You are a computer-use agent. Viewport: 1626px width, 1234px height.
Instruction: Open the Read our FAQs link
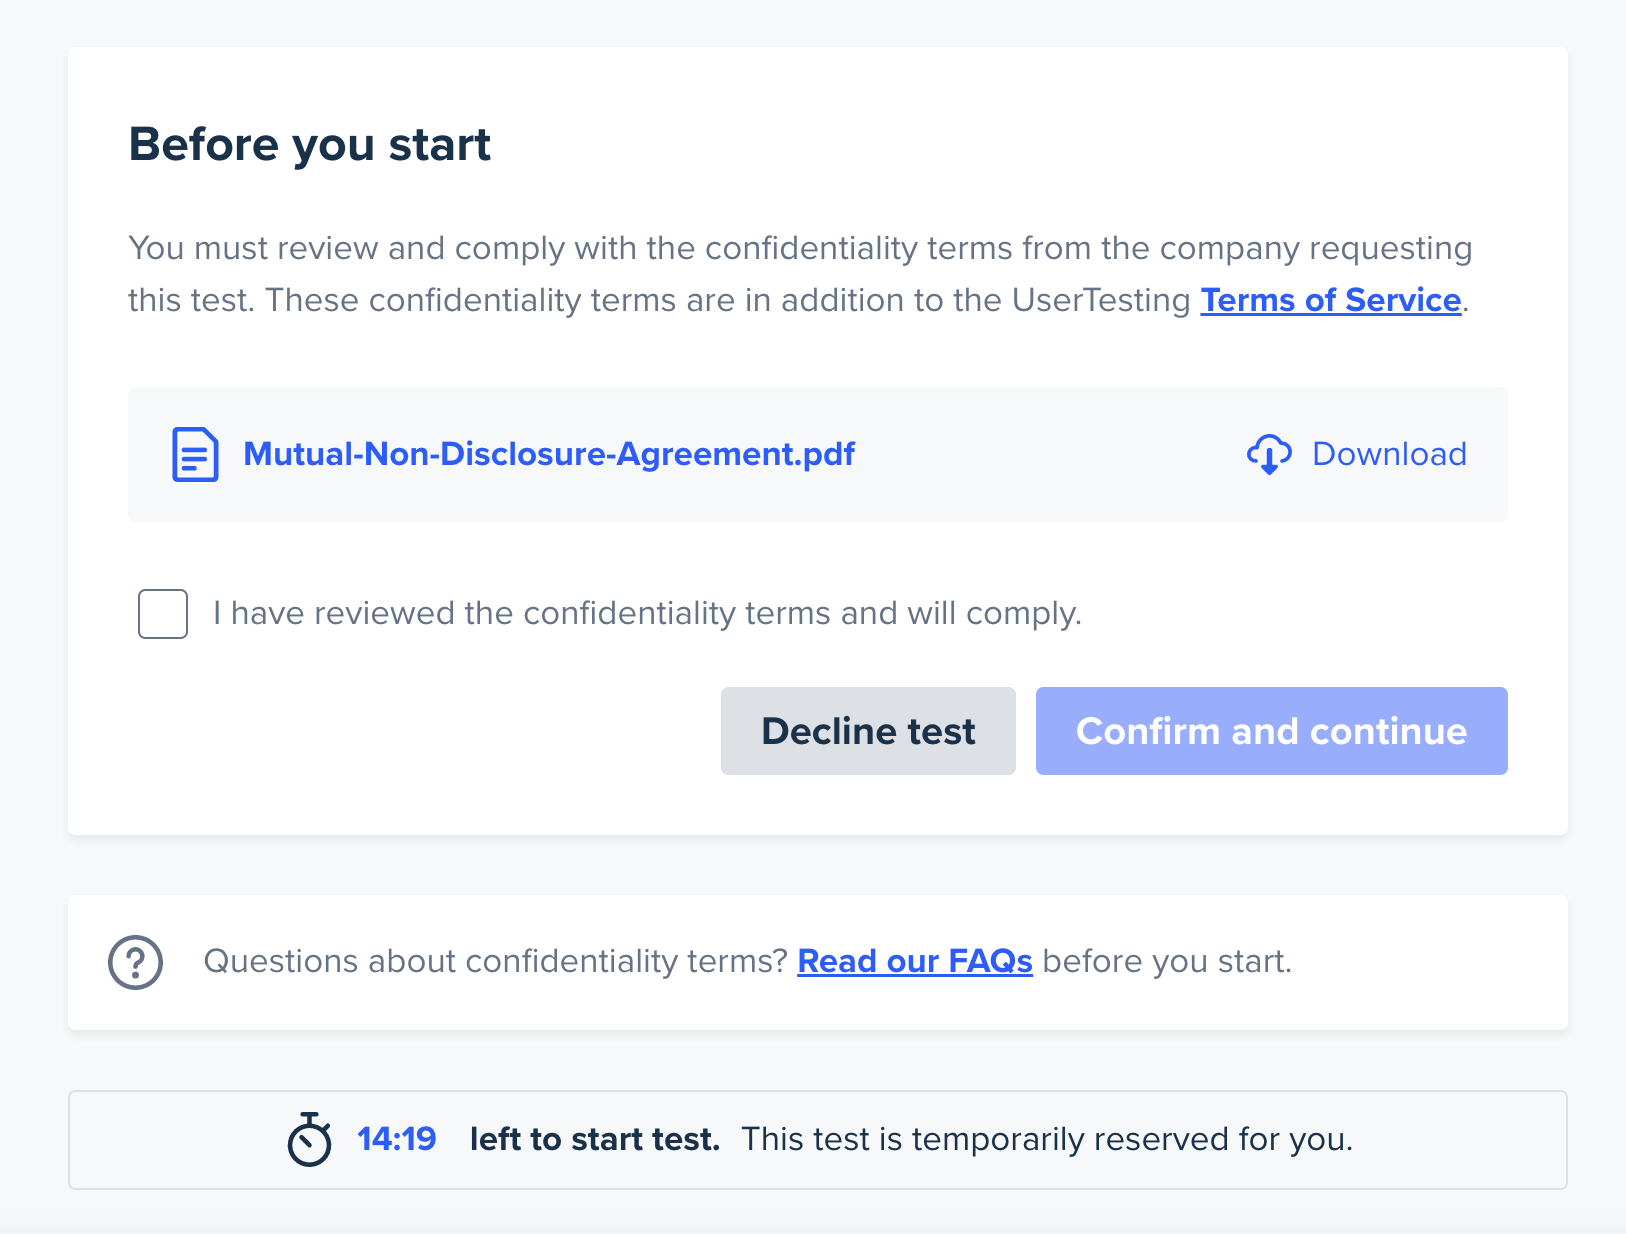[x=915, y=961]
